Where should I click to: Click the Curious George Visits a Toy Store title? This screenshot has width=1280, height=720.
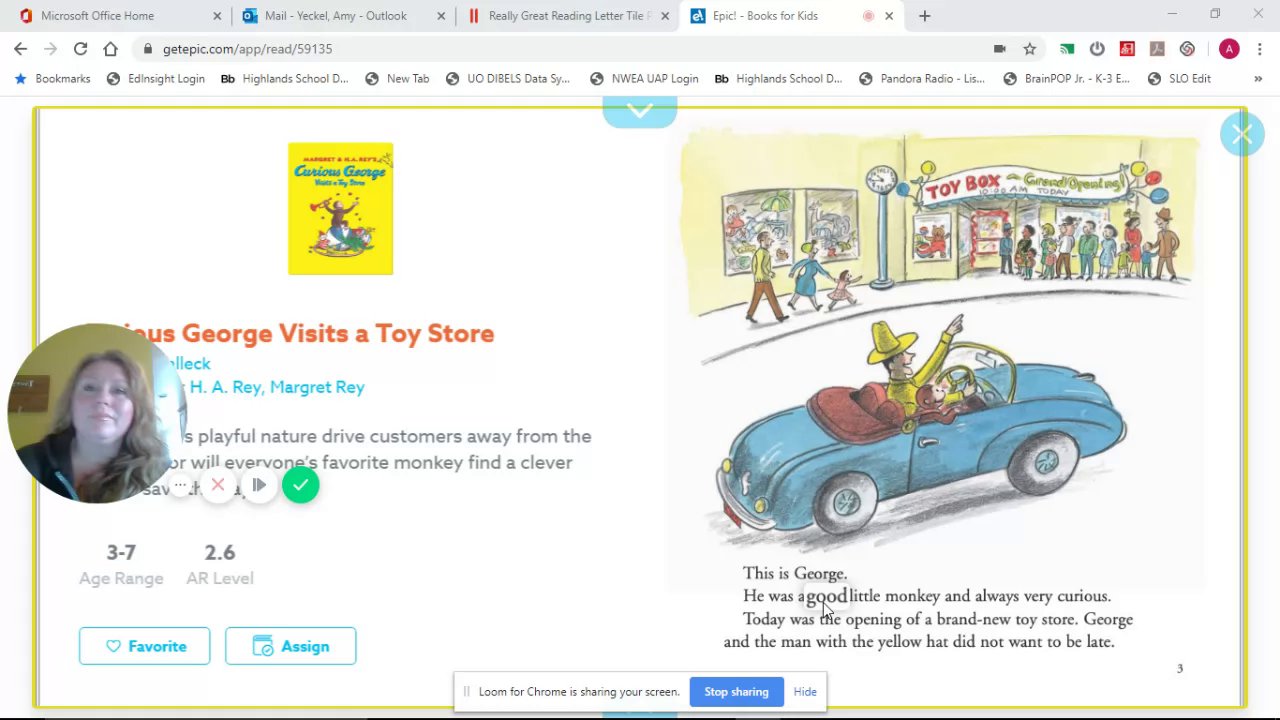point(306,333)
